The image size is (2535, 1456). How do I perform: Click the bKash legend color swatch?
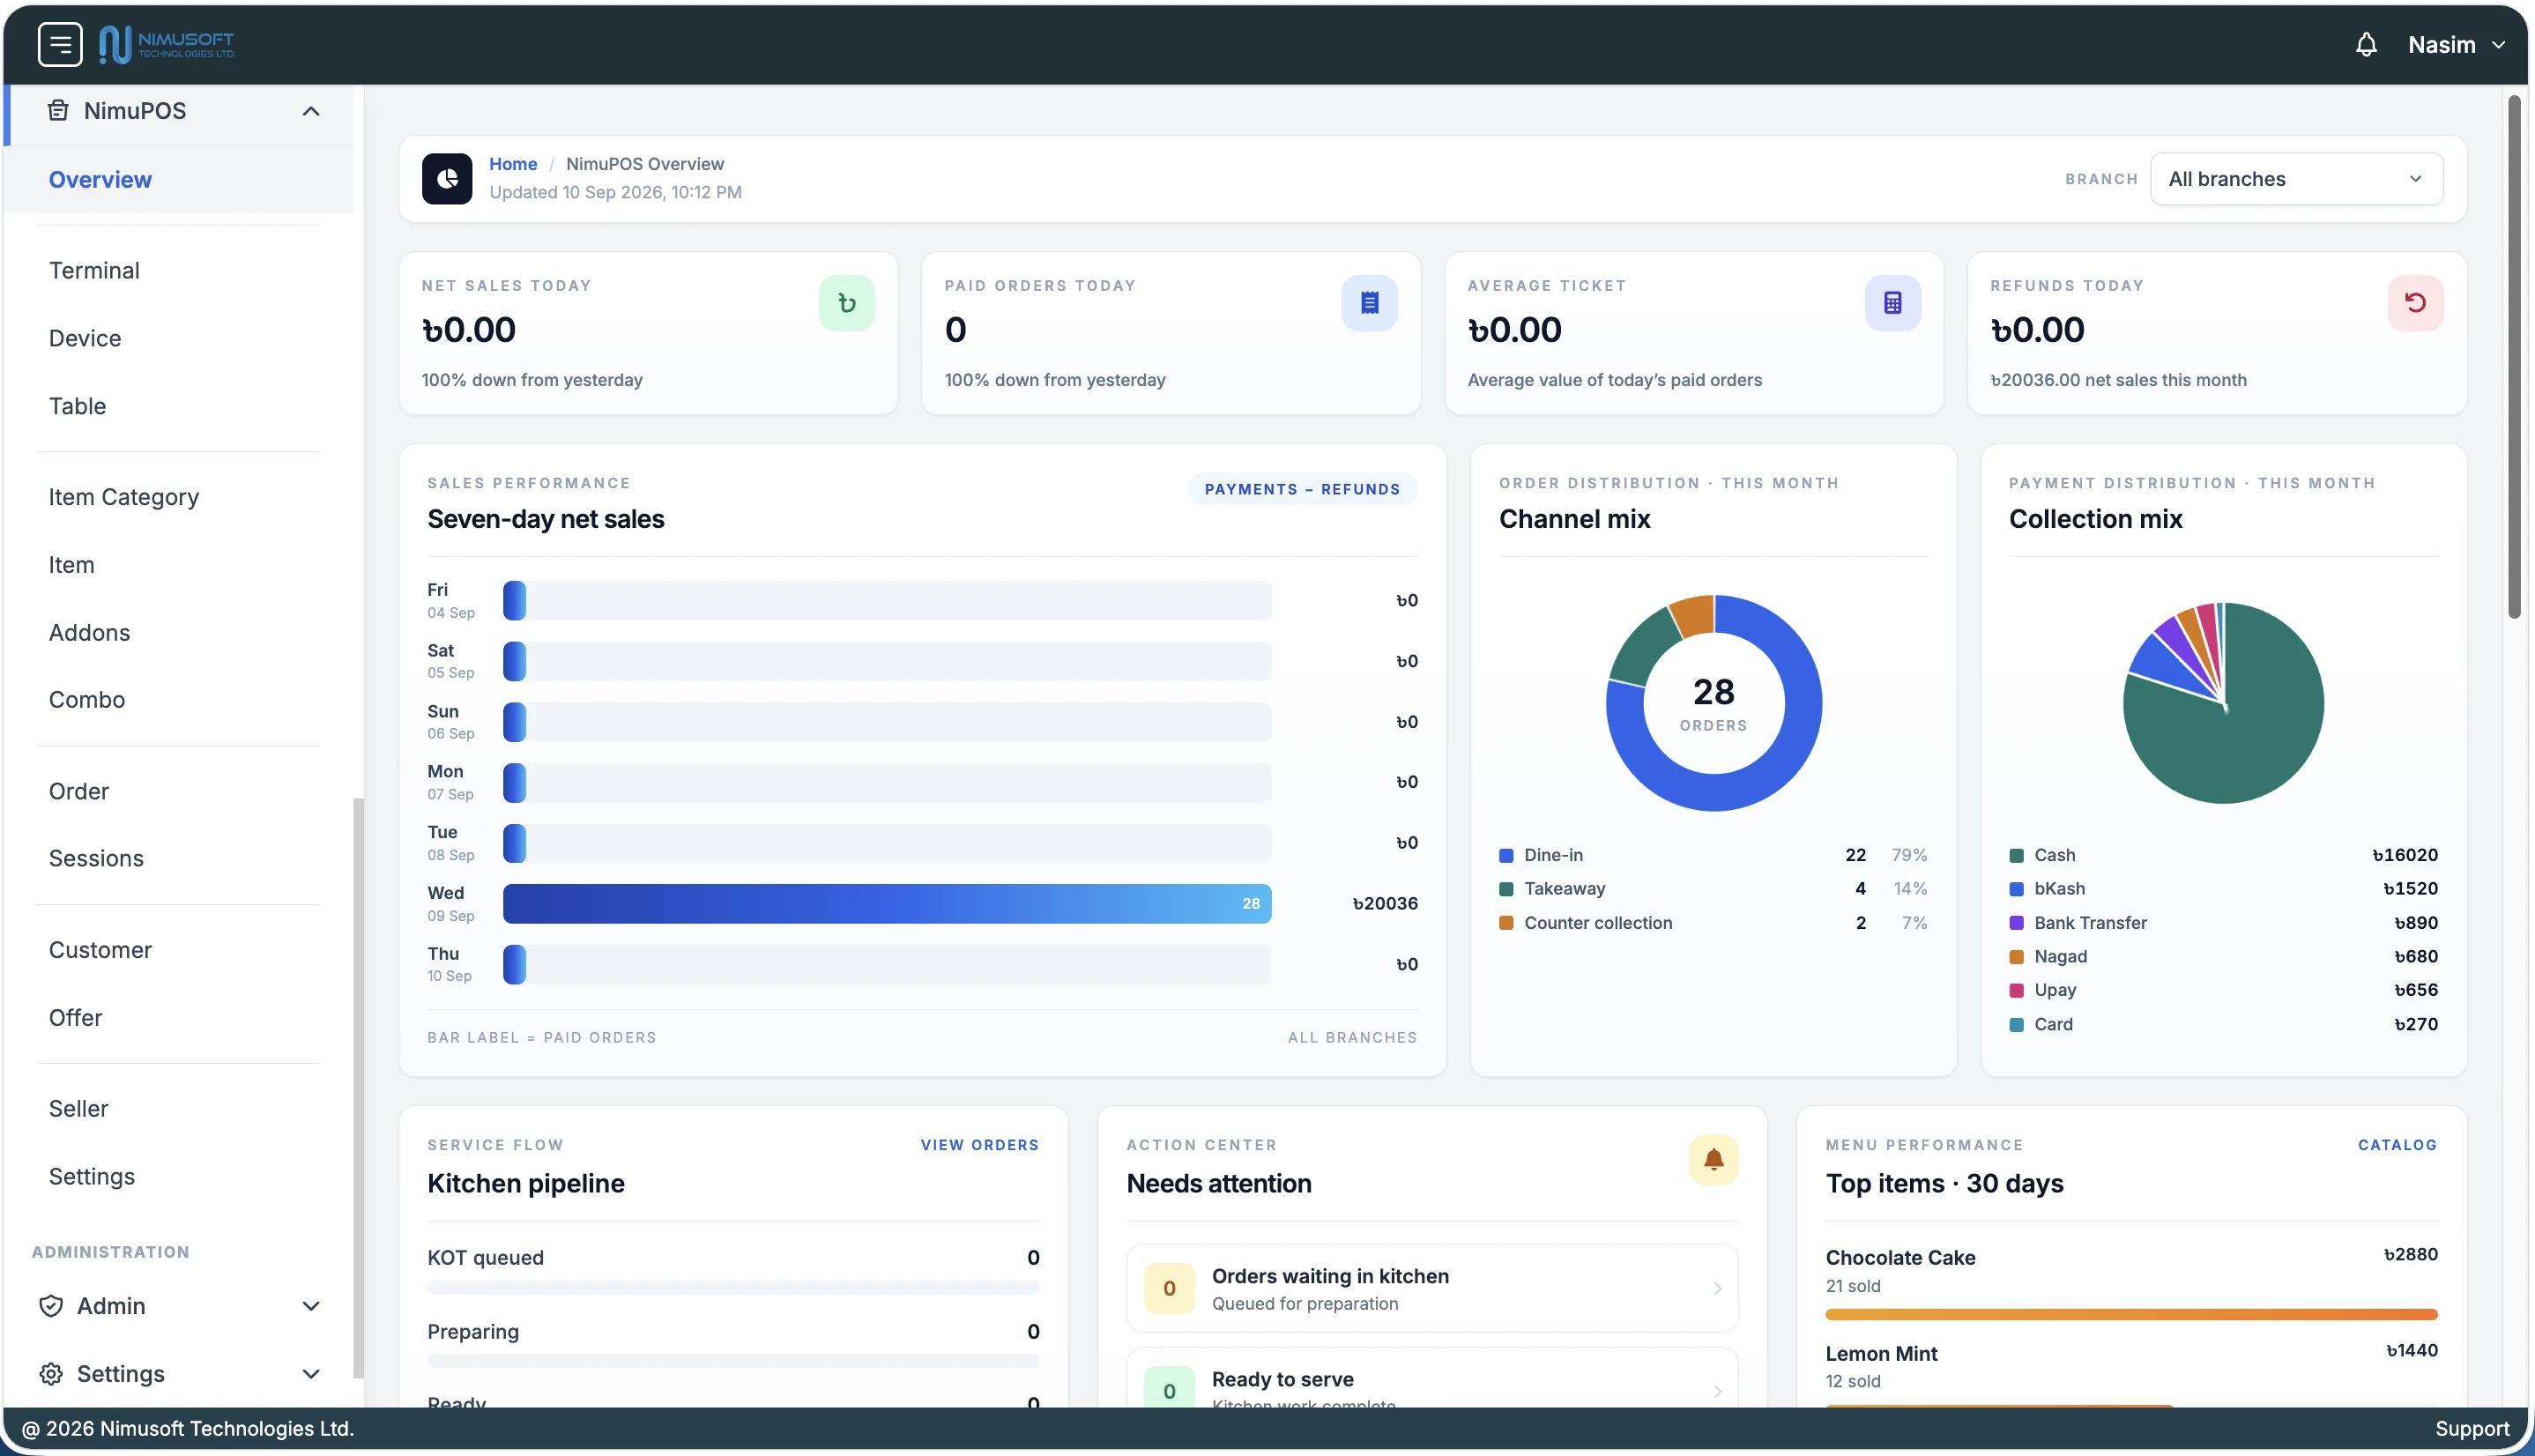pyautogui.click(x=2016, y=889)
